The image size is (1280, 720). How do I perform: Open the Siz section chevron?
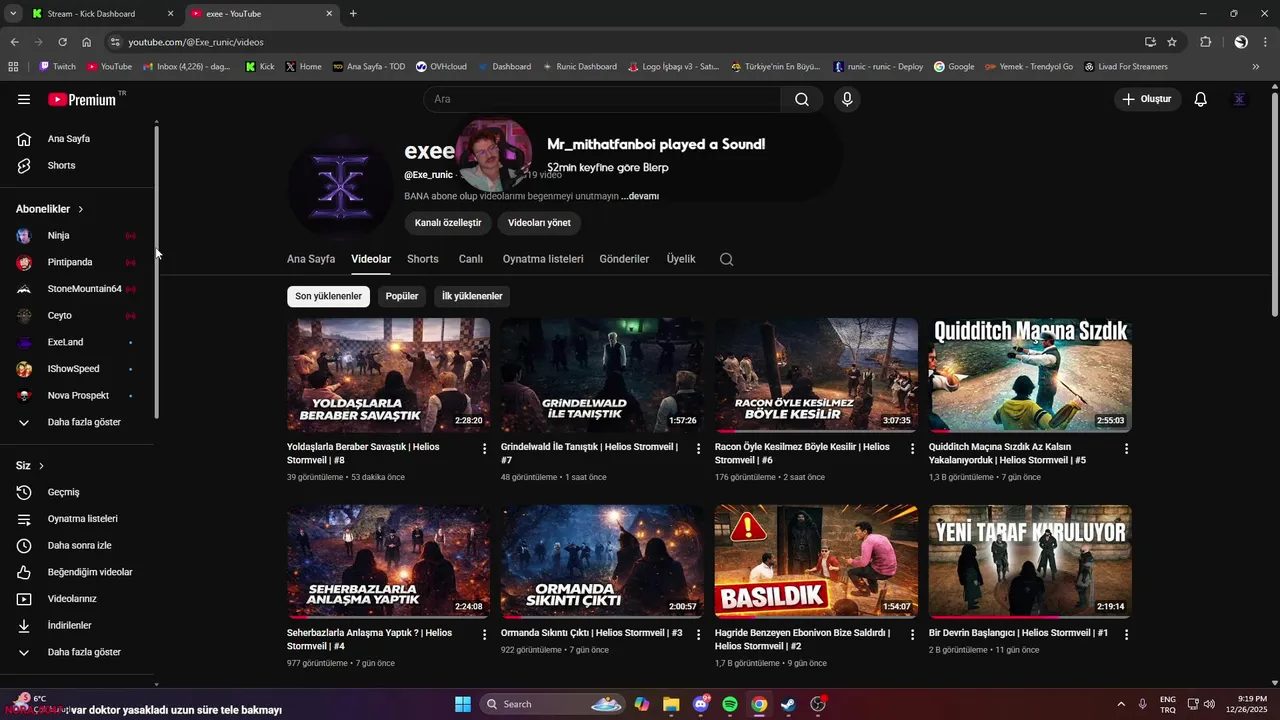tap(41, 466)
